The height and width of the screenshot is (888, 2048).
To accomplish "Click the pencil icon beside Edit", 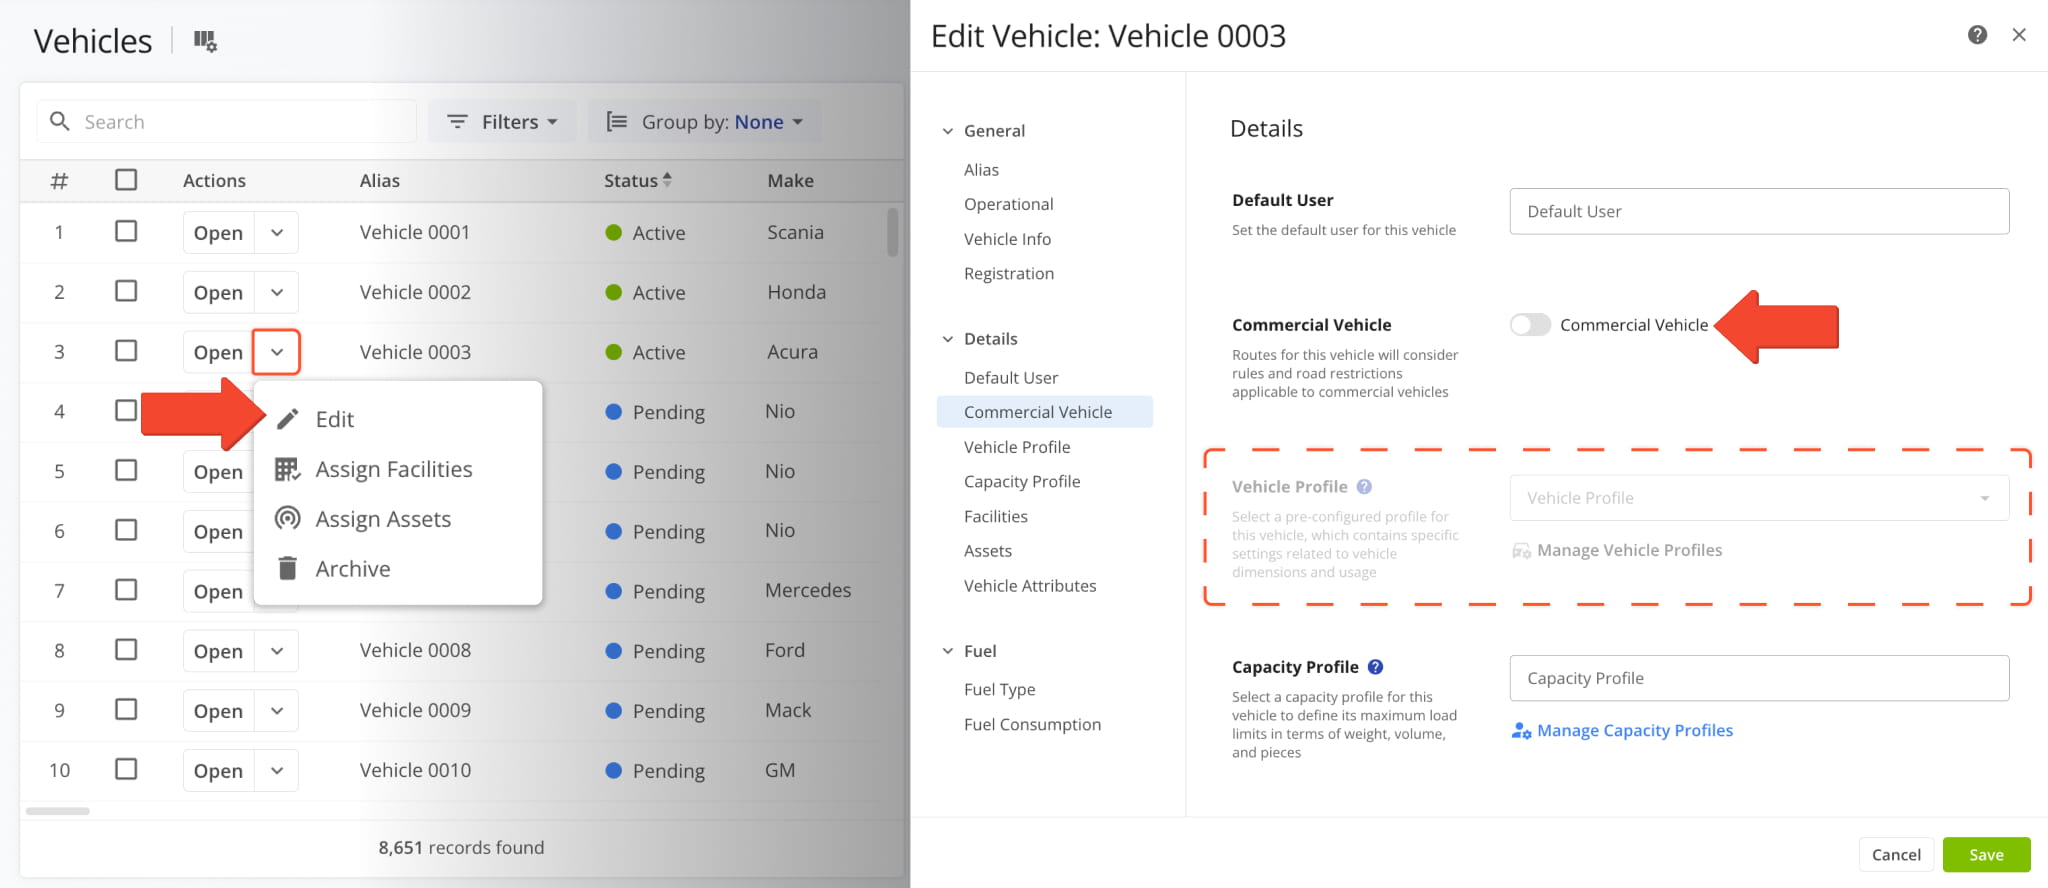I will [x=288, y=419].
